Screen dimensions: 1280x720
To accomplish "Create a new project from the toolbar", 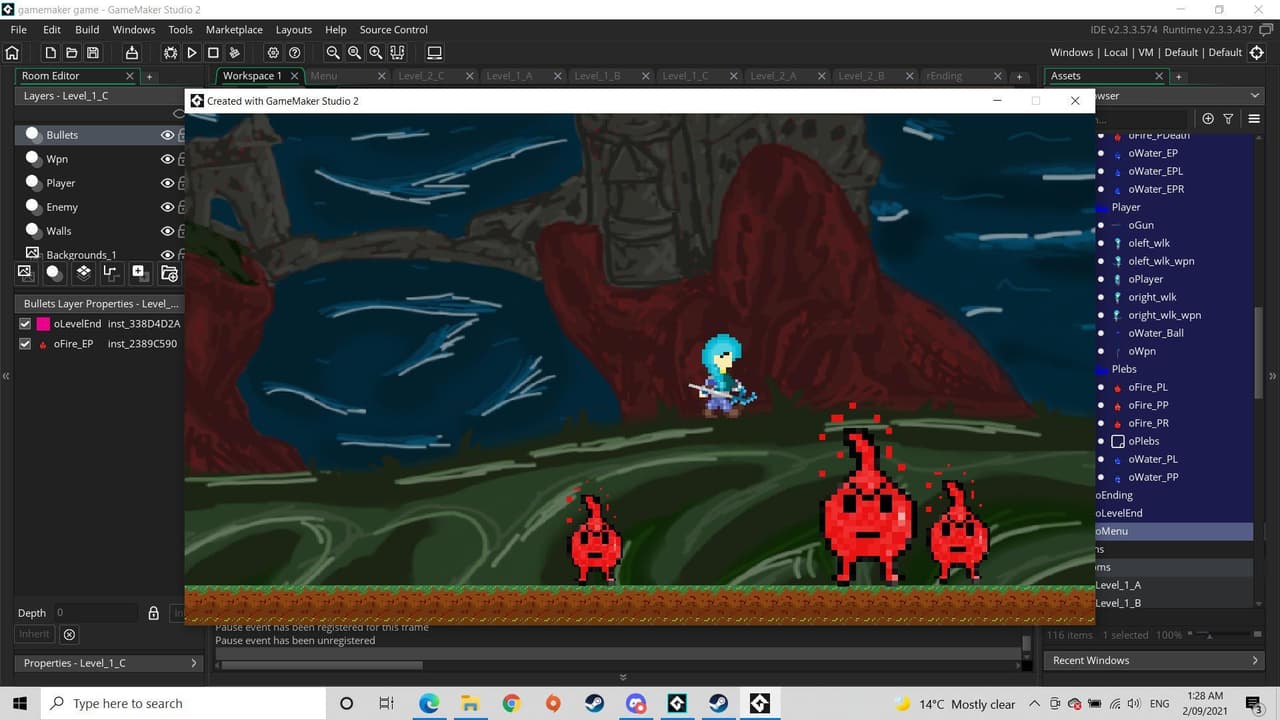I will point(50,53).
